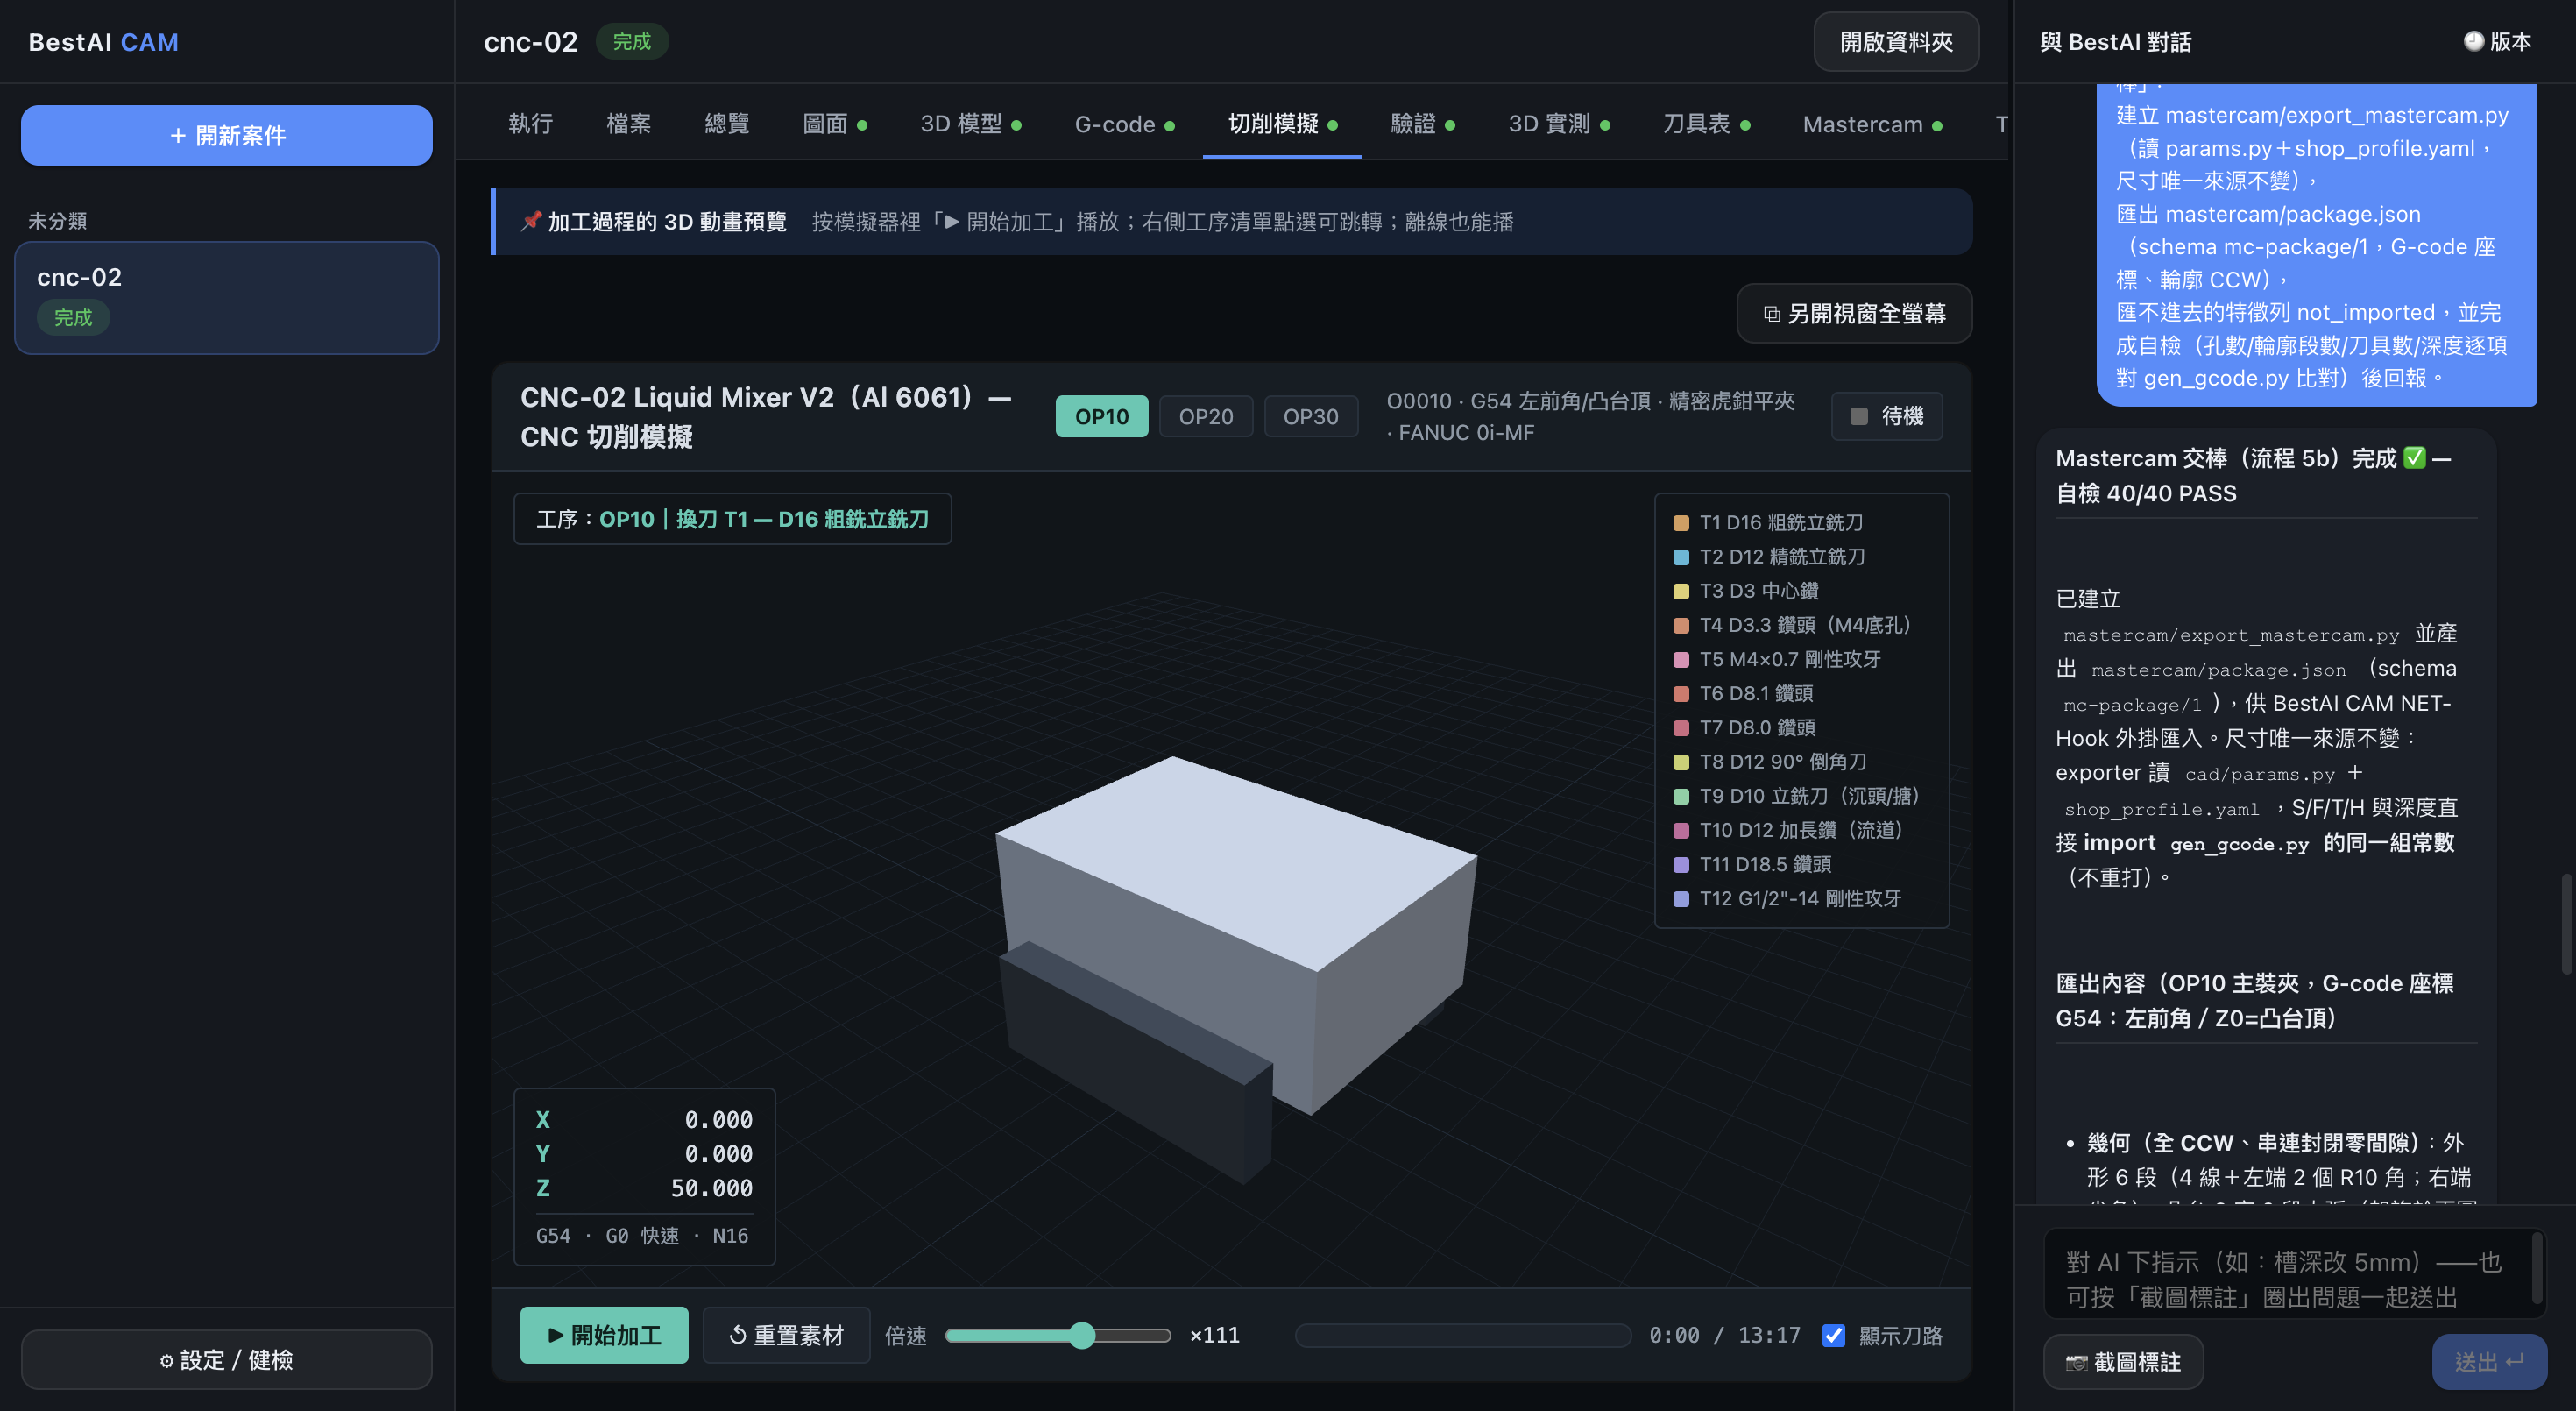Click the 3D stock block in viewport
Image resolution: width=2576 pixels, height=1411 pixels.
pyautogui.click(x=1236, y=935)
